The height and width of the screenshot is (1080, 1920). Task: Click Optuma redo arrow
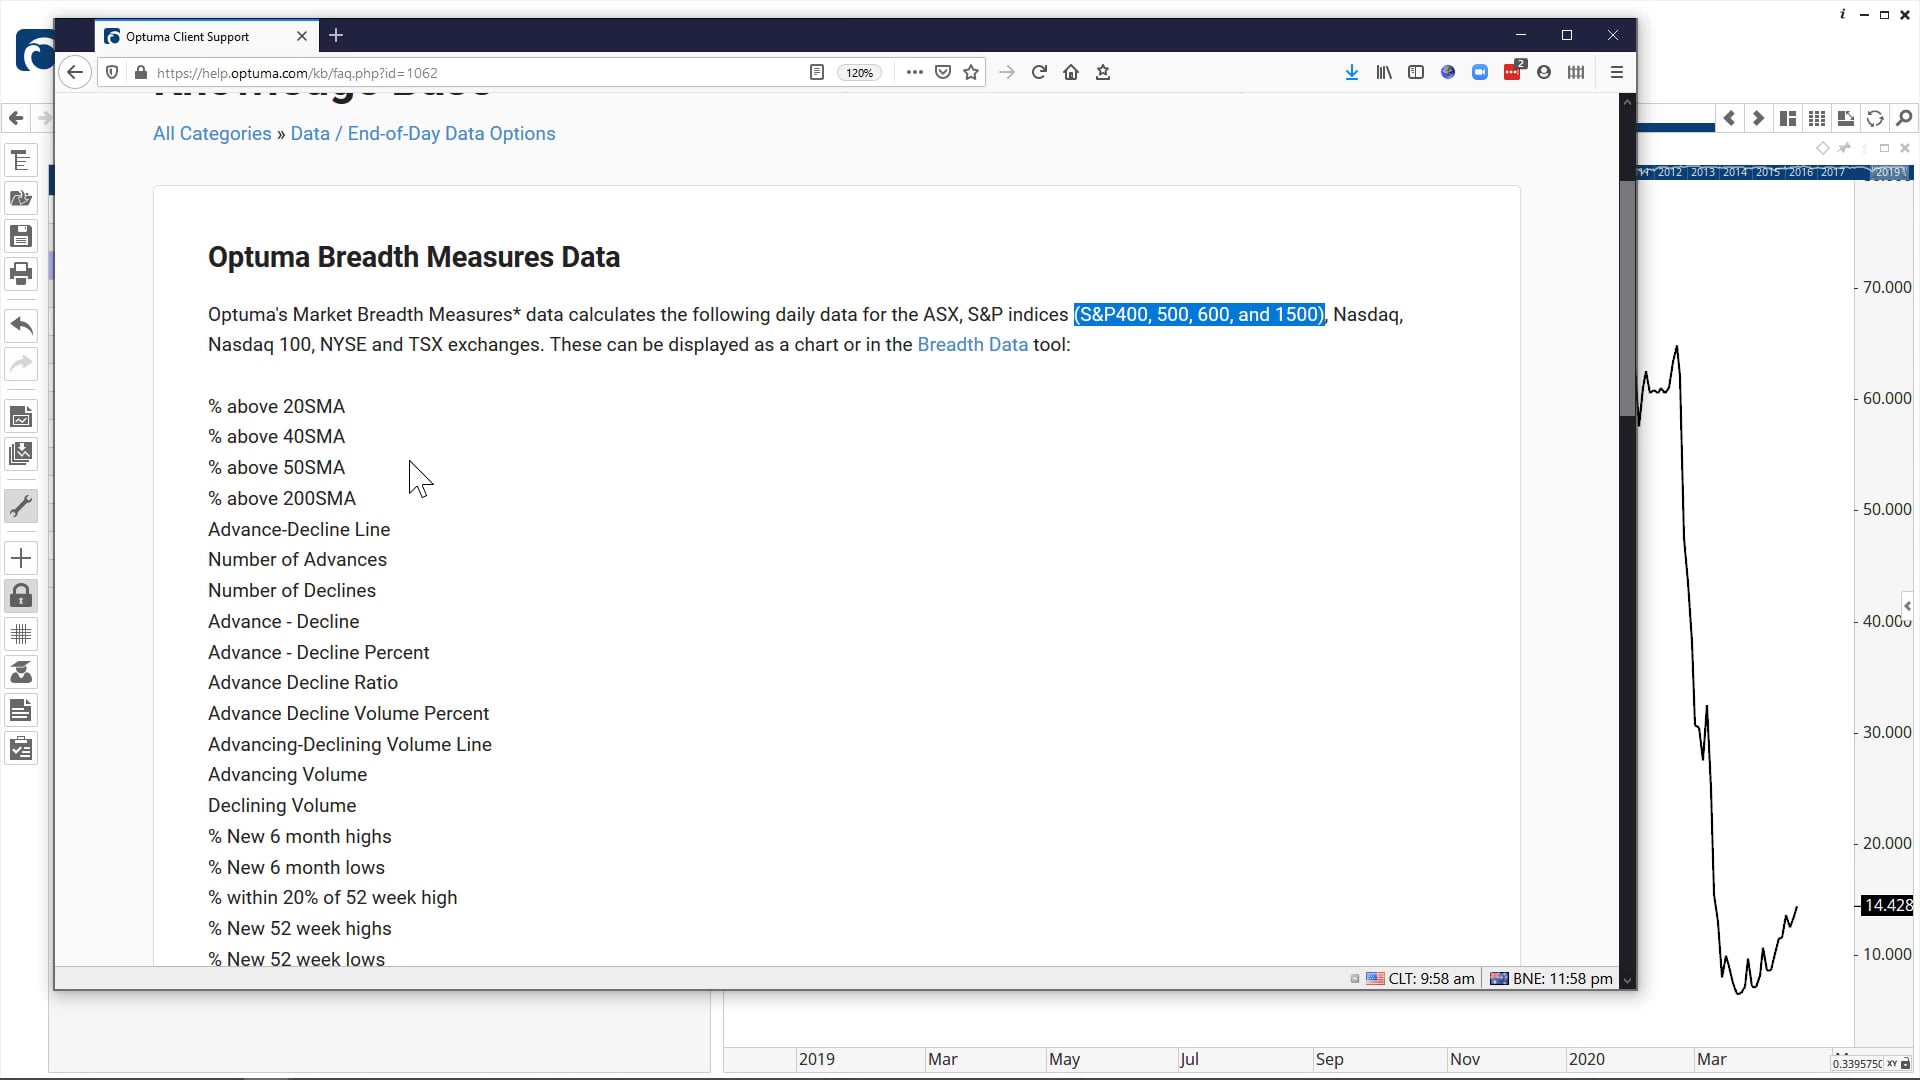[21, 364]
